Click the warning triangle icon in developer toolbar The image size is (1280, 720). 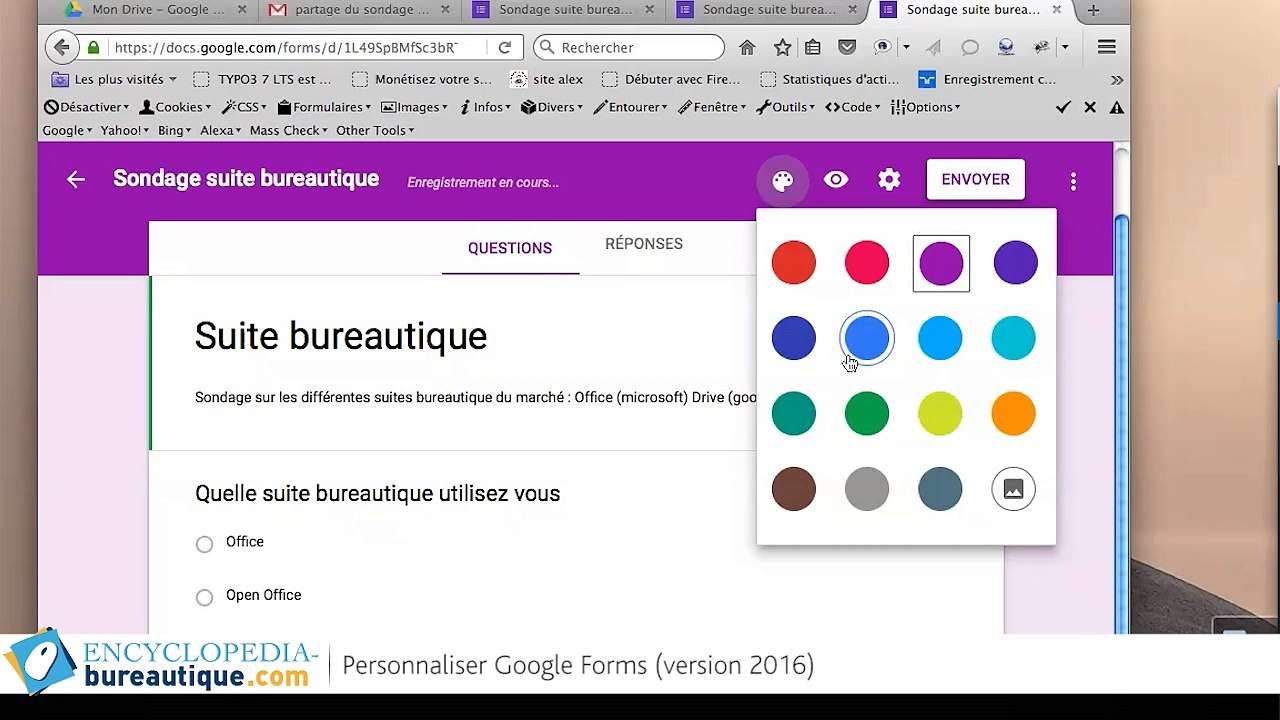click(1117, 107)
